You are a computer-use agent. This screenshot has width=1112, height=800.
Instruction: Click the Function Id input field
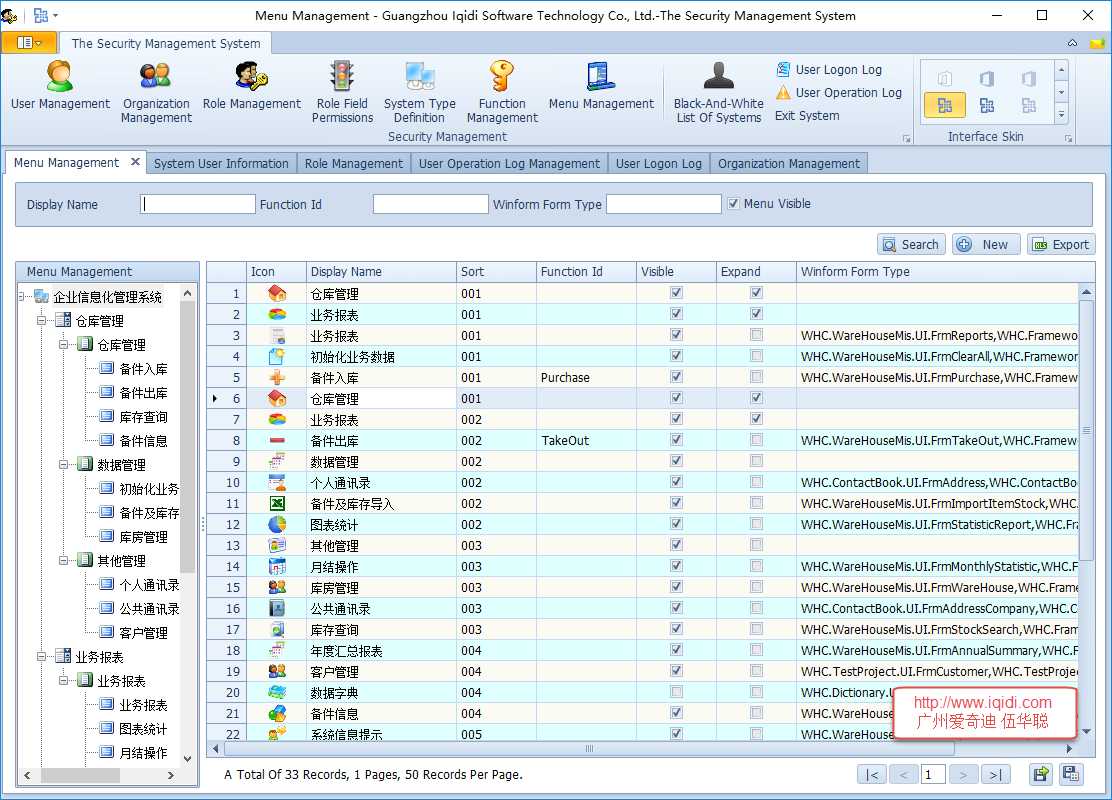[430, 204]
